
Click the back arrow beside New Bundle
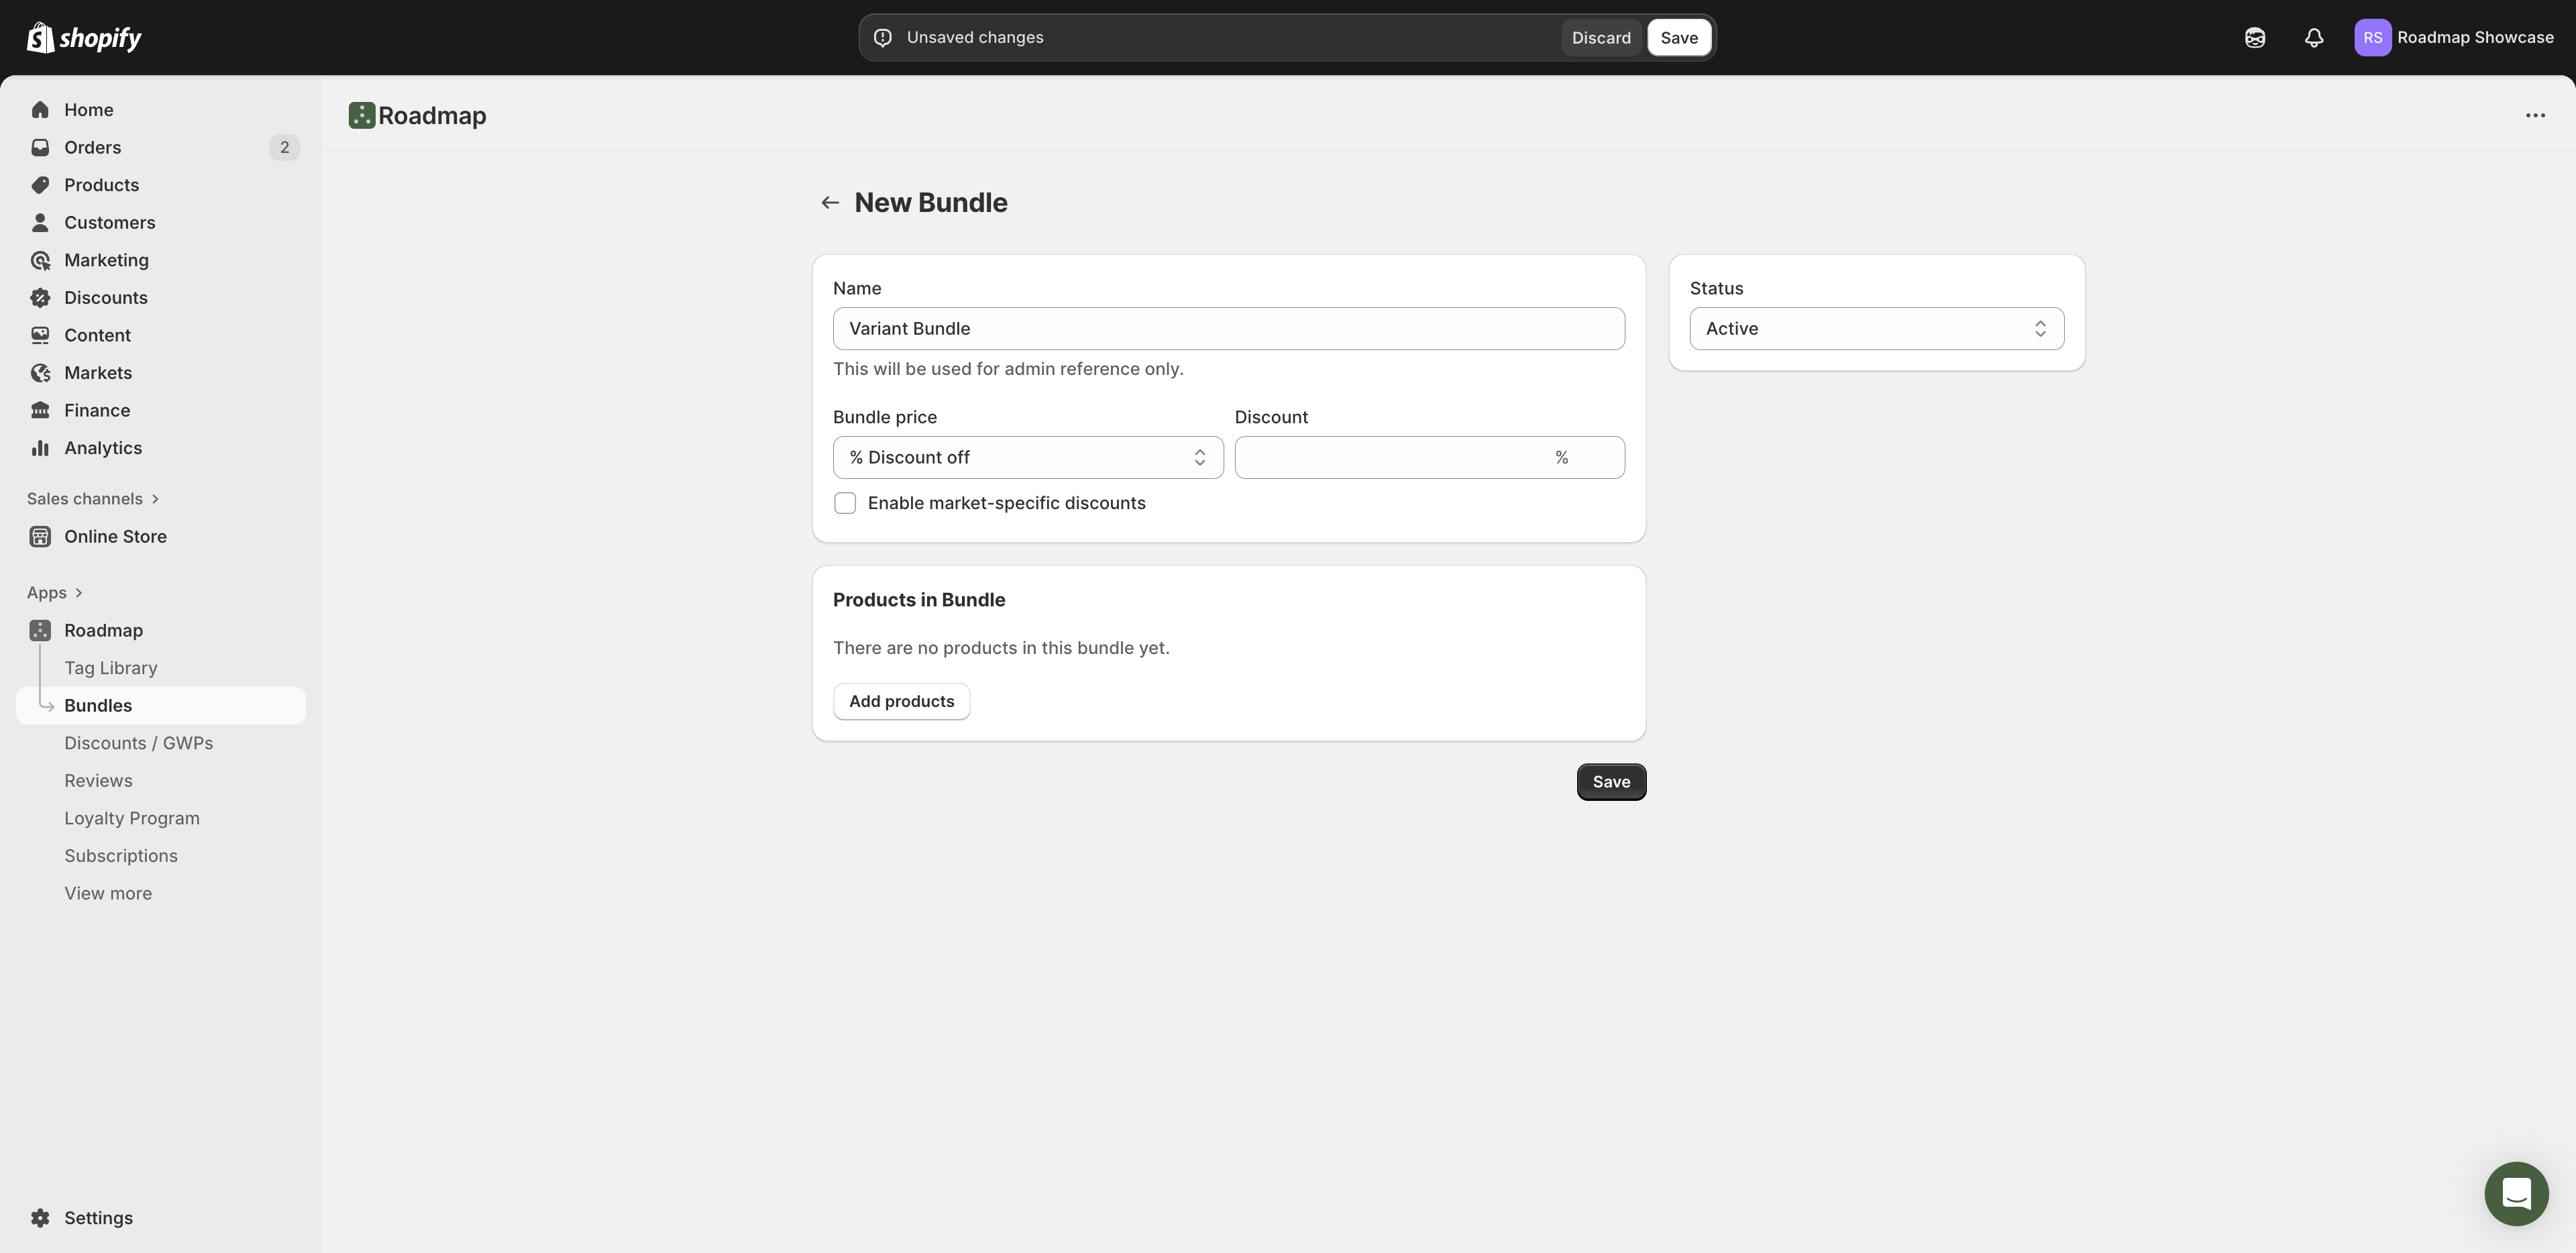pyautogui.click(x=829, y=203)
